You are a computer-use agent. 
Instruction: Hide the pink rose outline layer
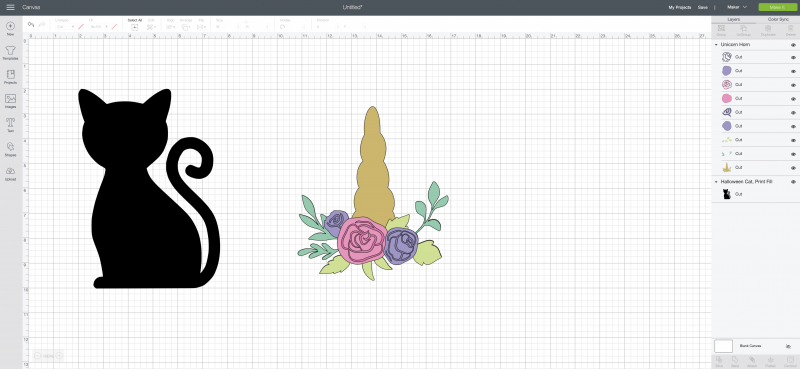pyautogui.click(x=793, y=85)
